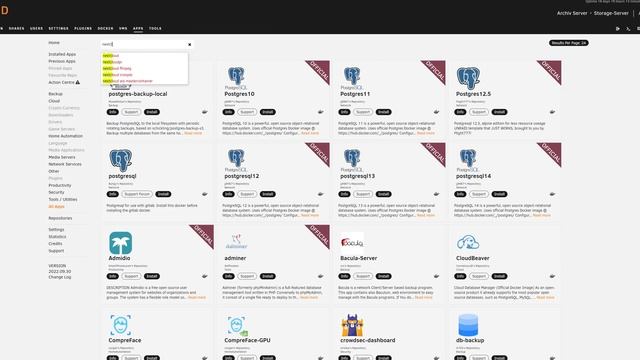
Task: Open the Admidio palm tree icon
Action: tap(120, 243)
